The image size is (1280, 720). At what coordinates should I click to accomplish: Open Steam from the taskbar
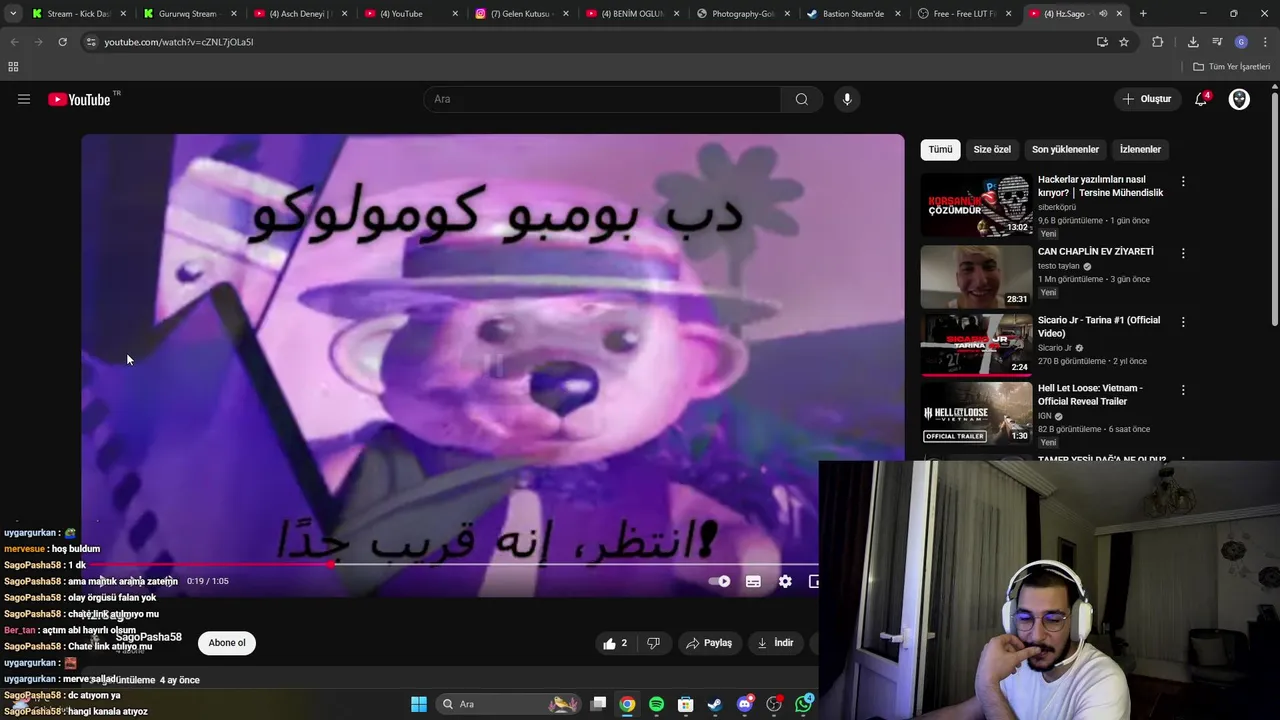715,704
